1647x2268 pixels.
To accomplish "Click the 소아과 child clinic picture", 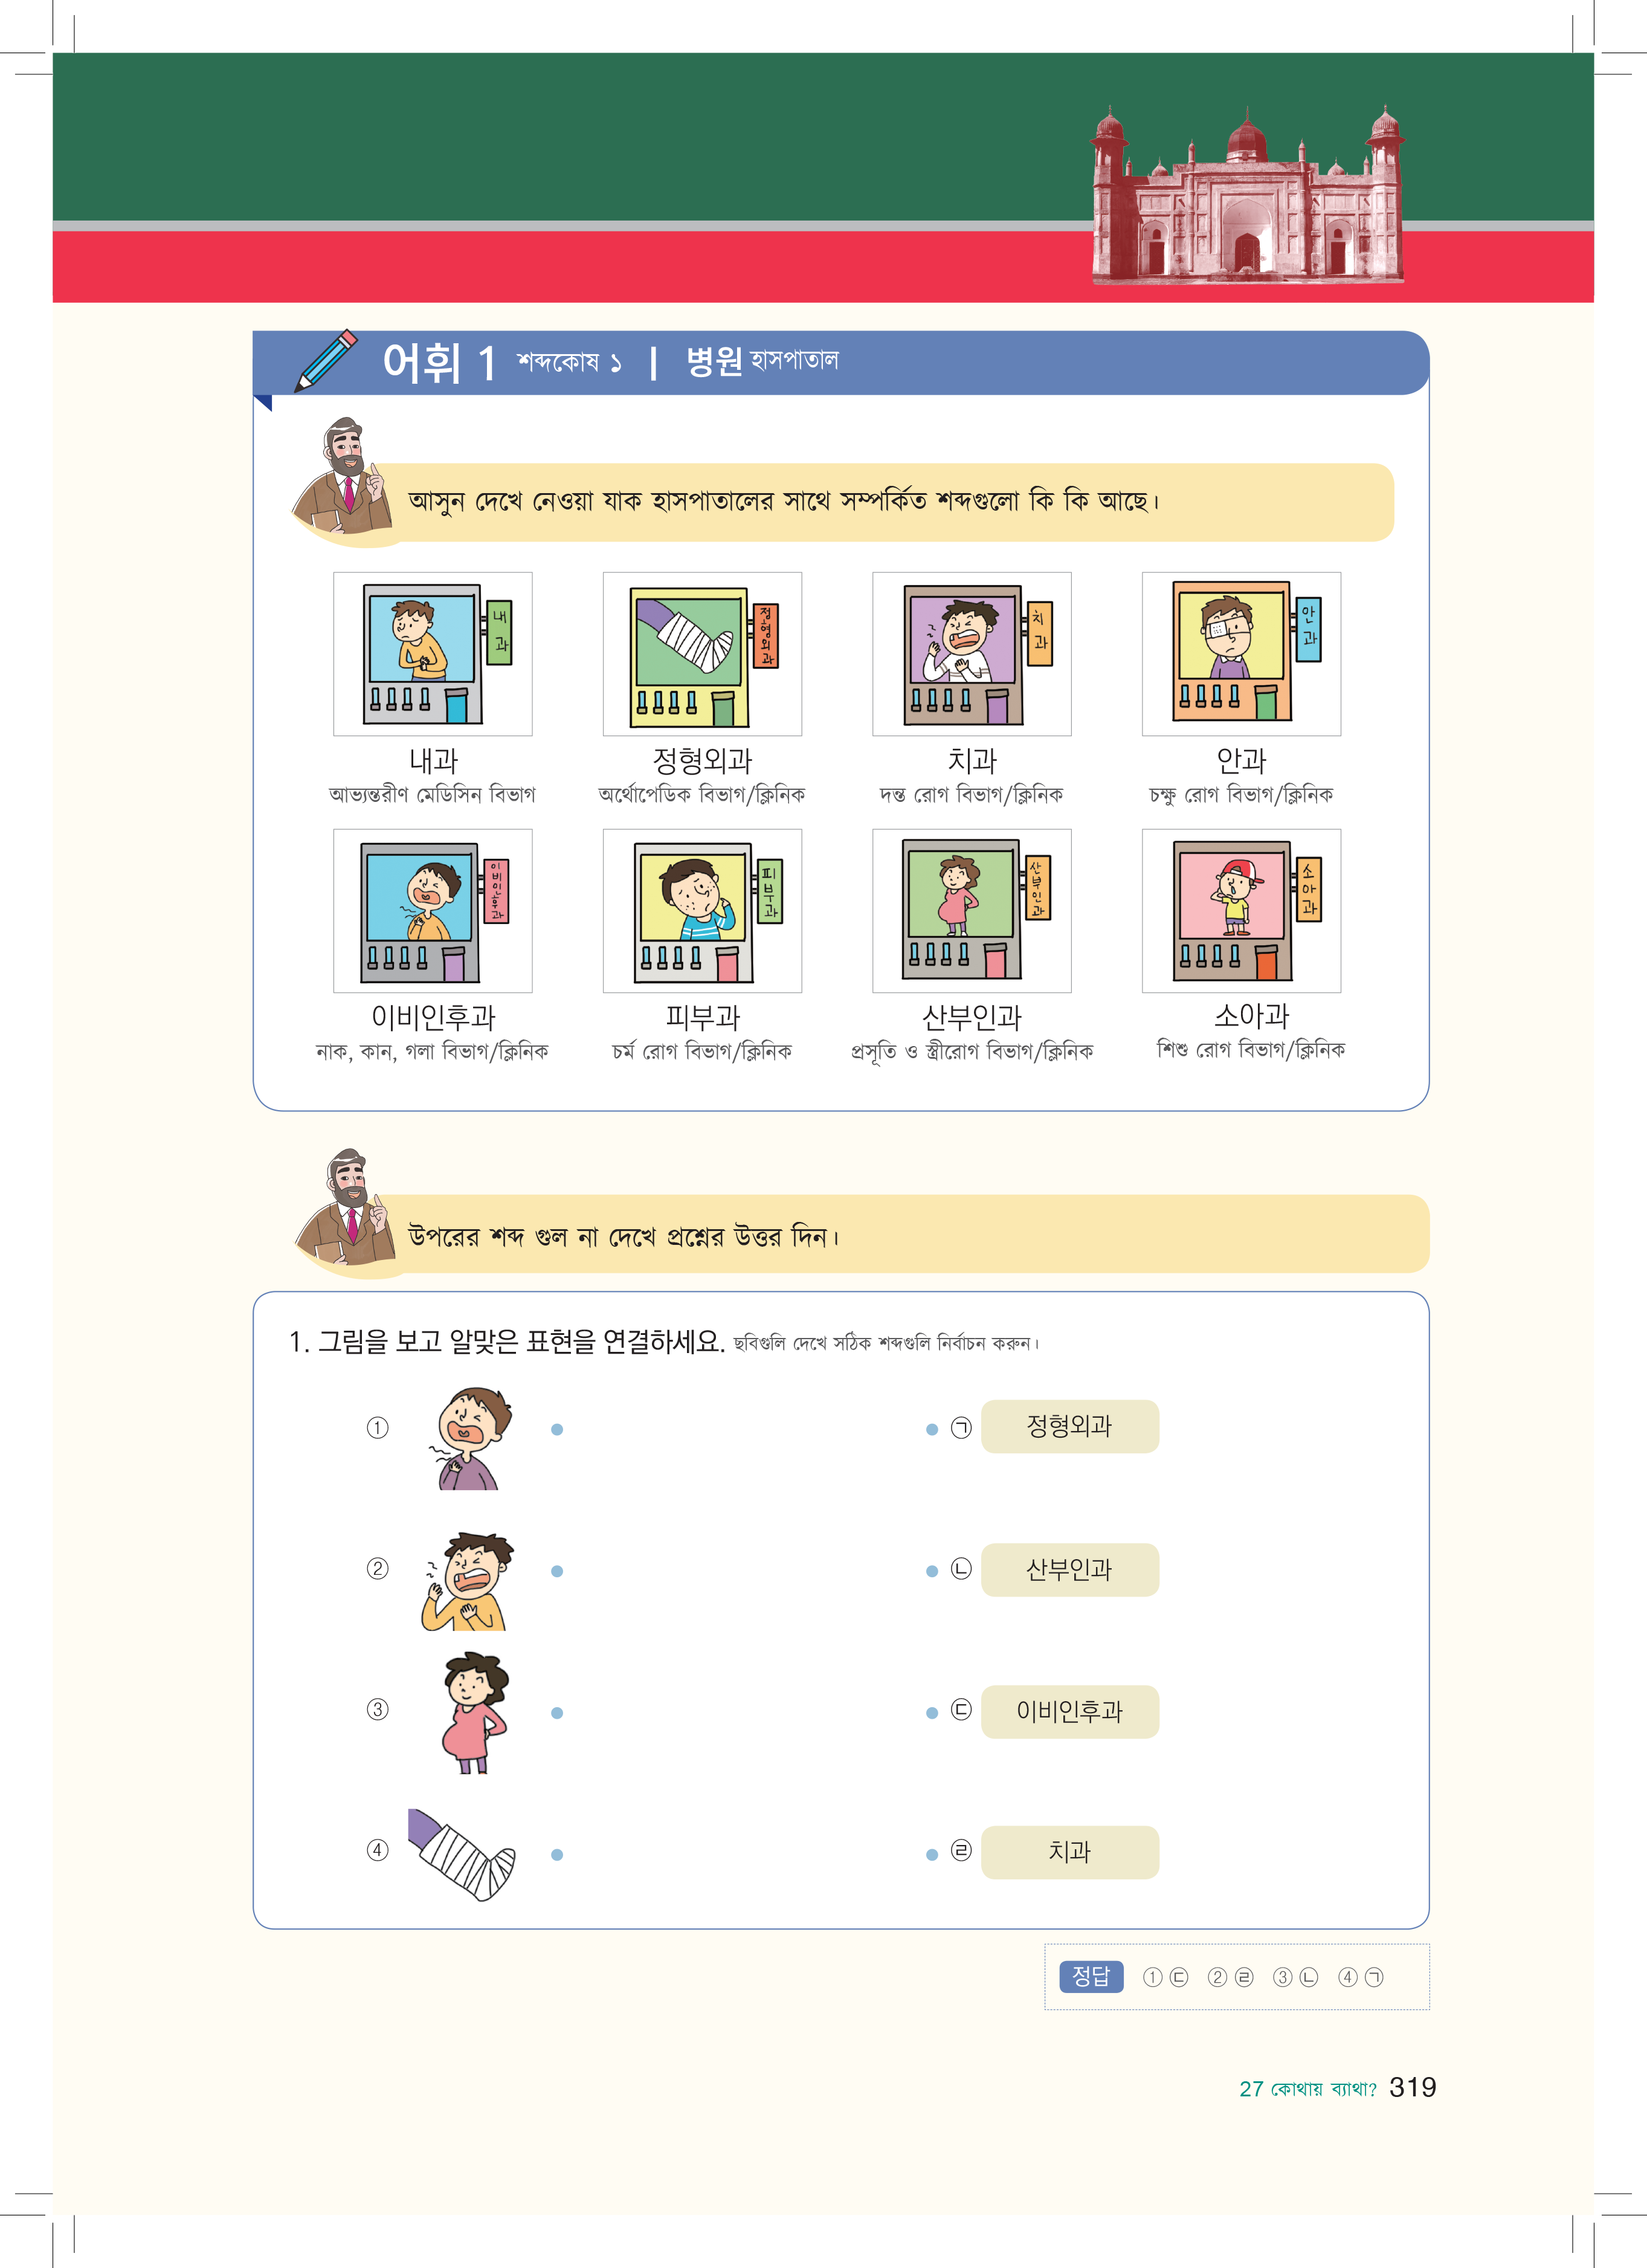I will 1241,910.
